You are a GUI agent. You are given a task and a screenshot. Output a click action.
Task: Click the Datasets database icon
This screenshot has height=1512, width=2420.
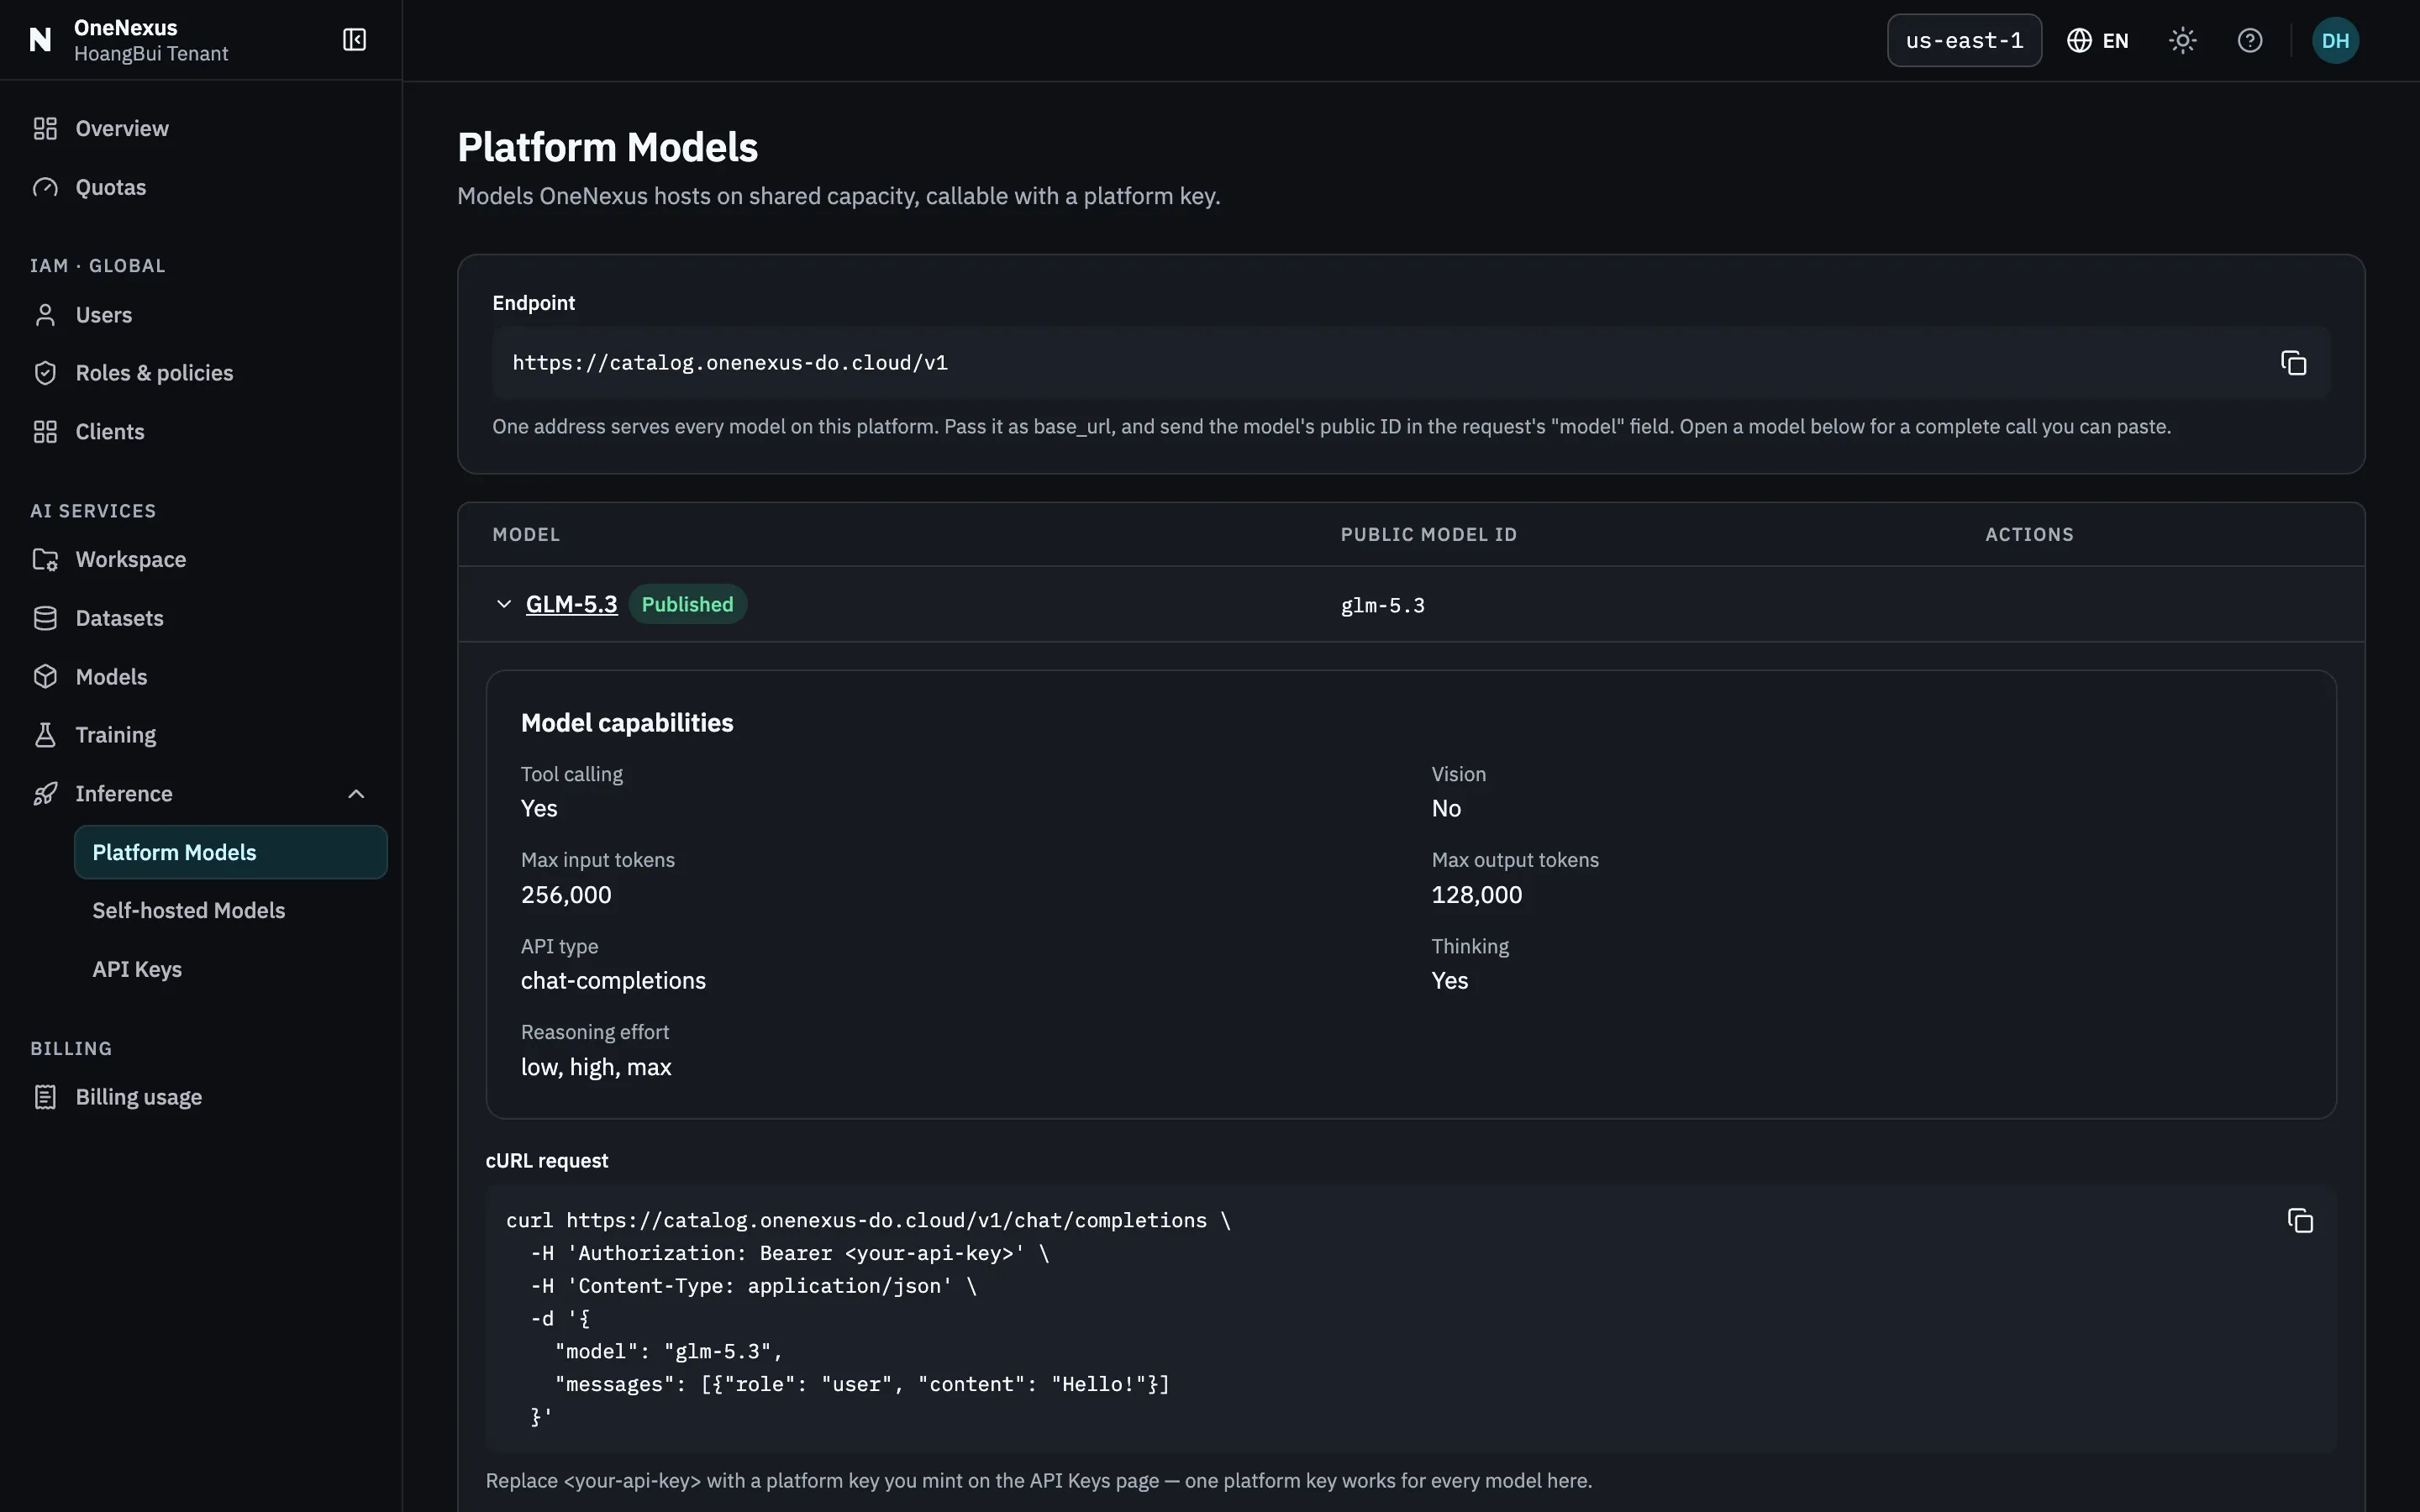click(x=45, y=618)
